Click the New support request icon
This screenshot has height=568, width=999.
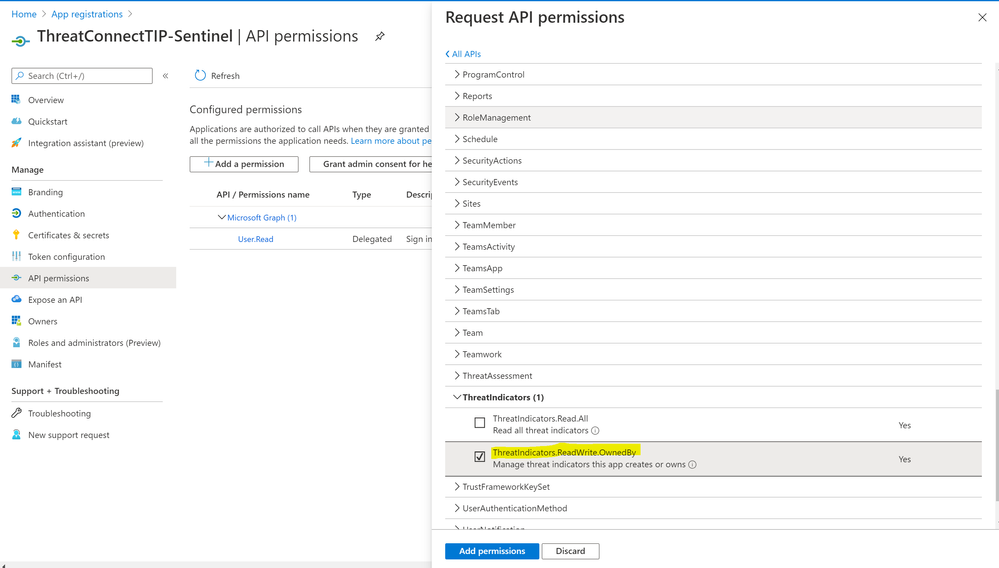pyautogui.click(x=16, y=434)
